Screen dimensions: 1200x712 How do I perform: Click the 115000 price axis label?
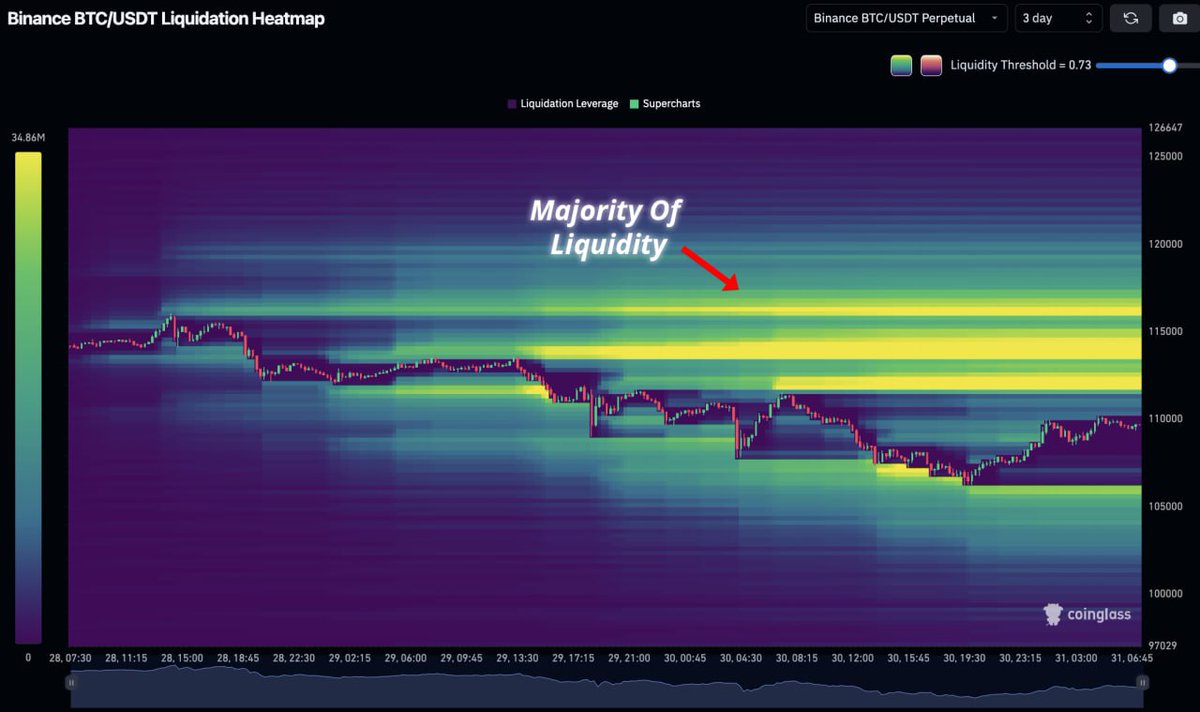[1165, 331]
